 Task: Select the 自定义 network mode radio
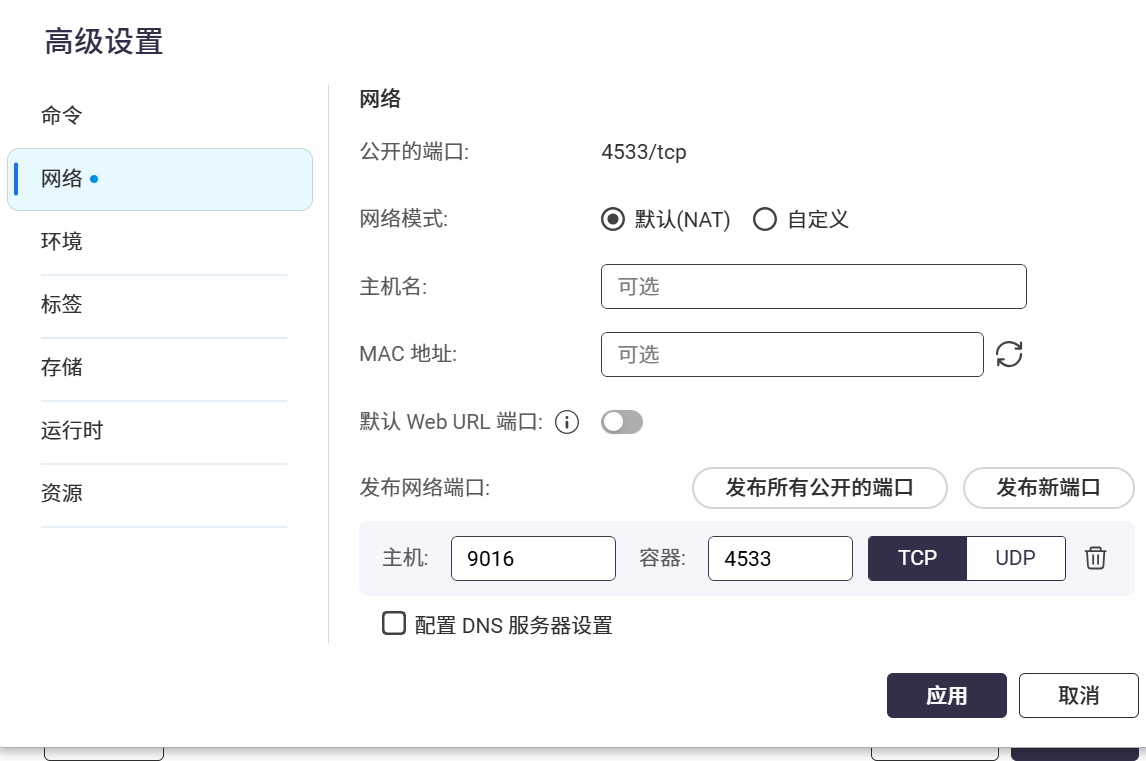[x=765, y=220]
